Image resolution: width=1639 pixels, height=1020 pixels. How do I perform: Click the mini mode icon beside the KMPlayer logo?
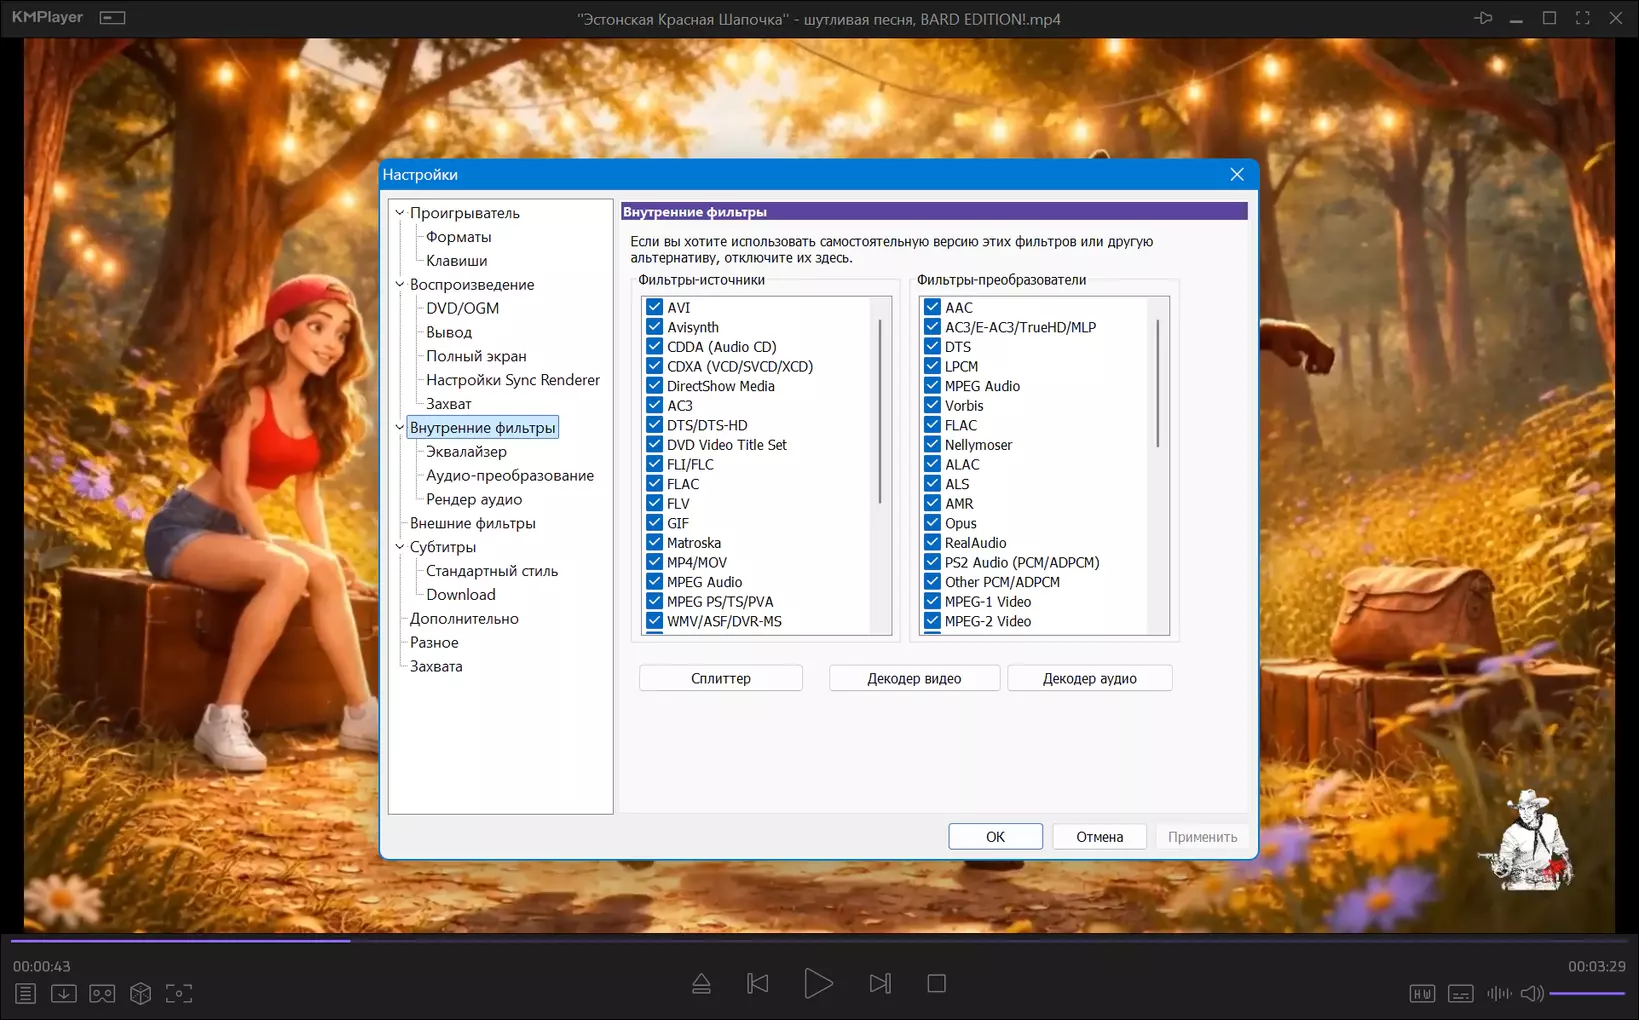(113, 18)
